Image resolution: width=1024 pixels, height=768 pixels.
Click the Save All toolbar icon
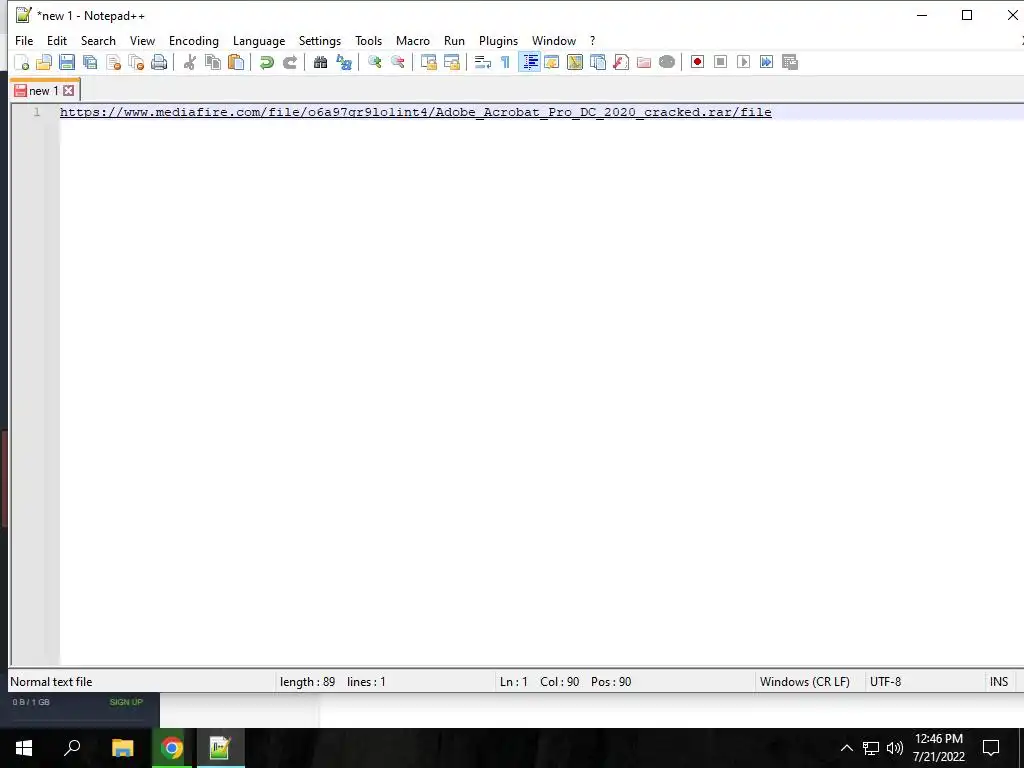[x=90, y=62]
